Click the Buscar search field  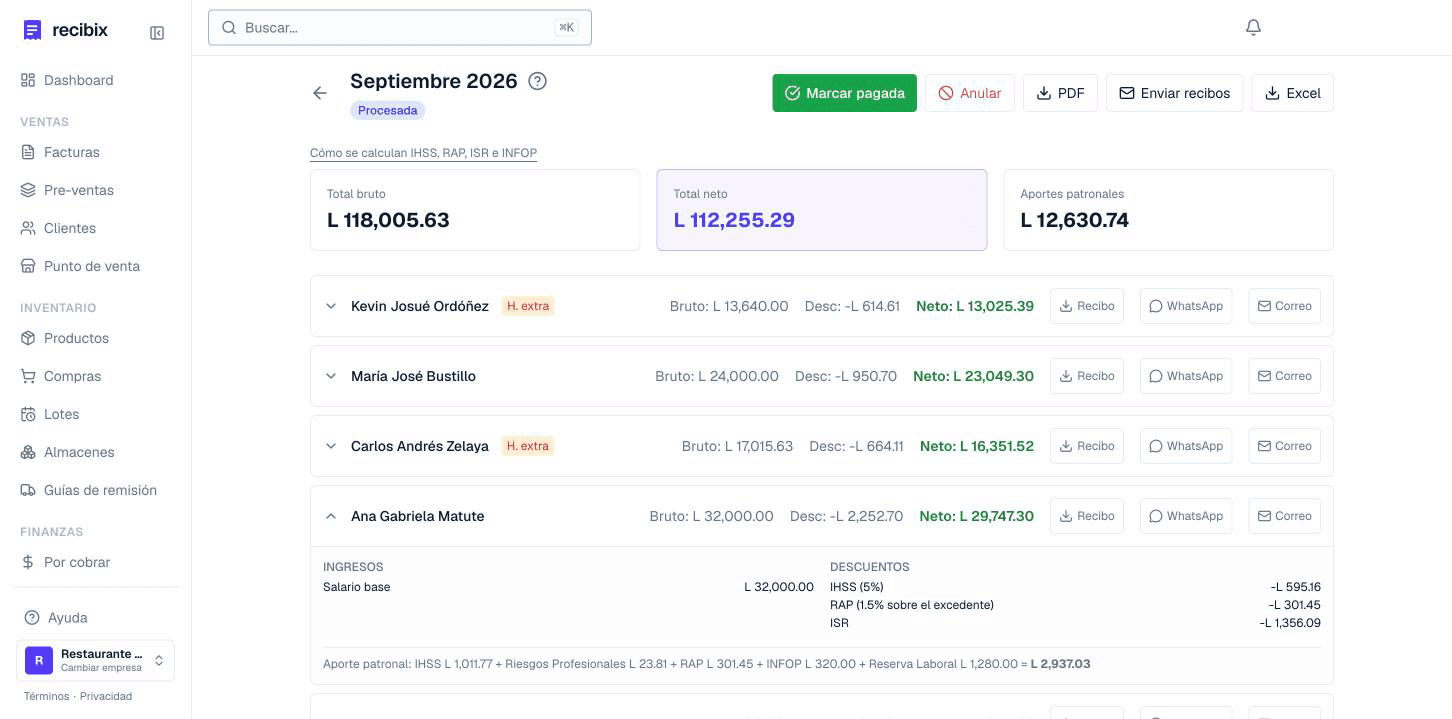(x=400, y=28)
